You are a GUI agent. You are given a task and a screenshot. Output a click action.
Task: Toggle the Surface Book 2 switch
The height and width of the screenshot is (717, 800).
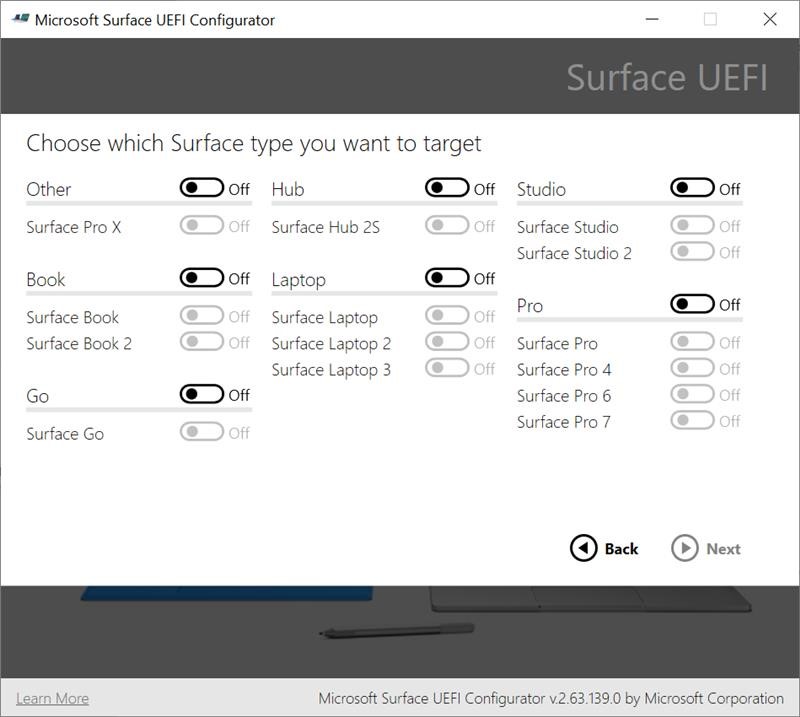(202, 342)
